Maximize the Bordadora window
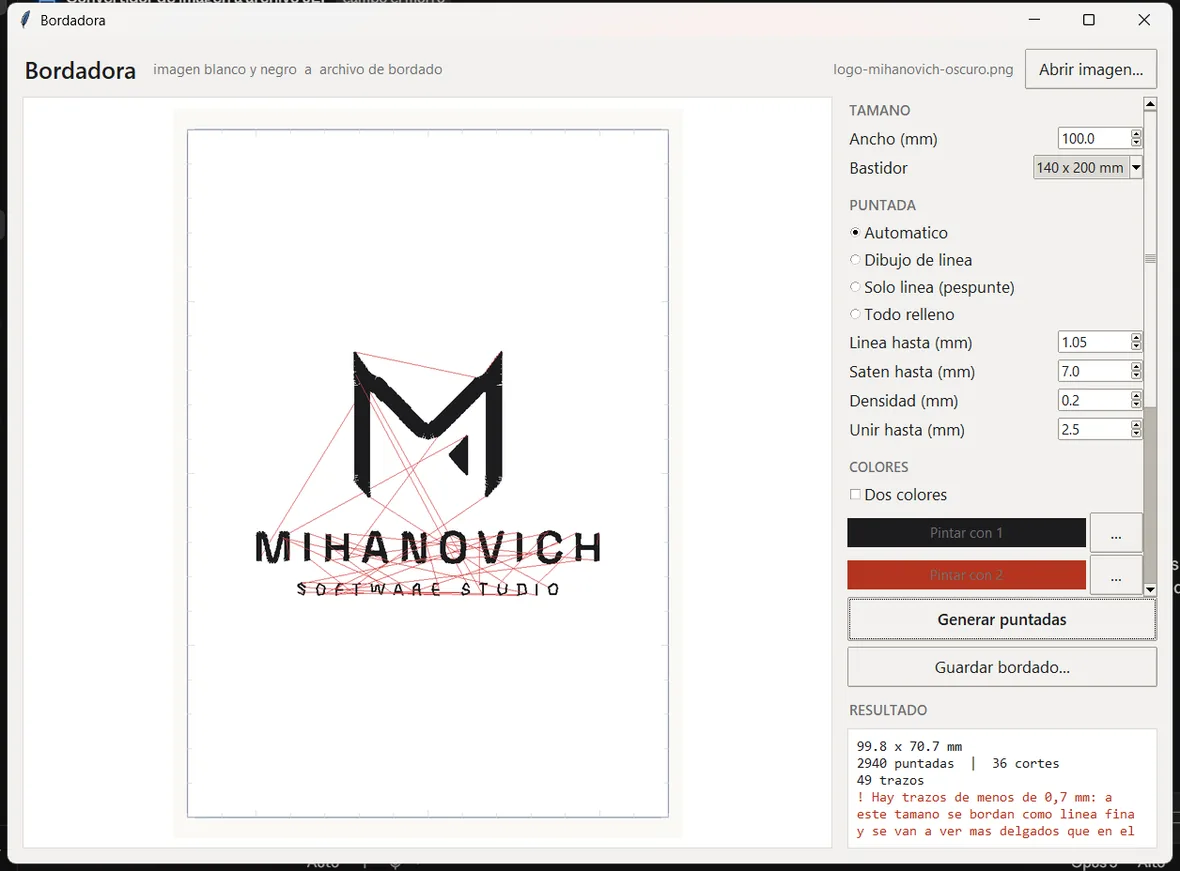This screenshot has width=1180, height=871. point(1088,20)
